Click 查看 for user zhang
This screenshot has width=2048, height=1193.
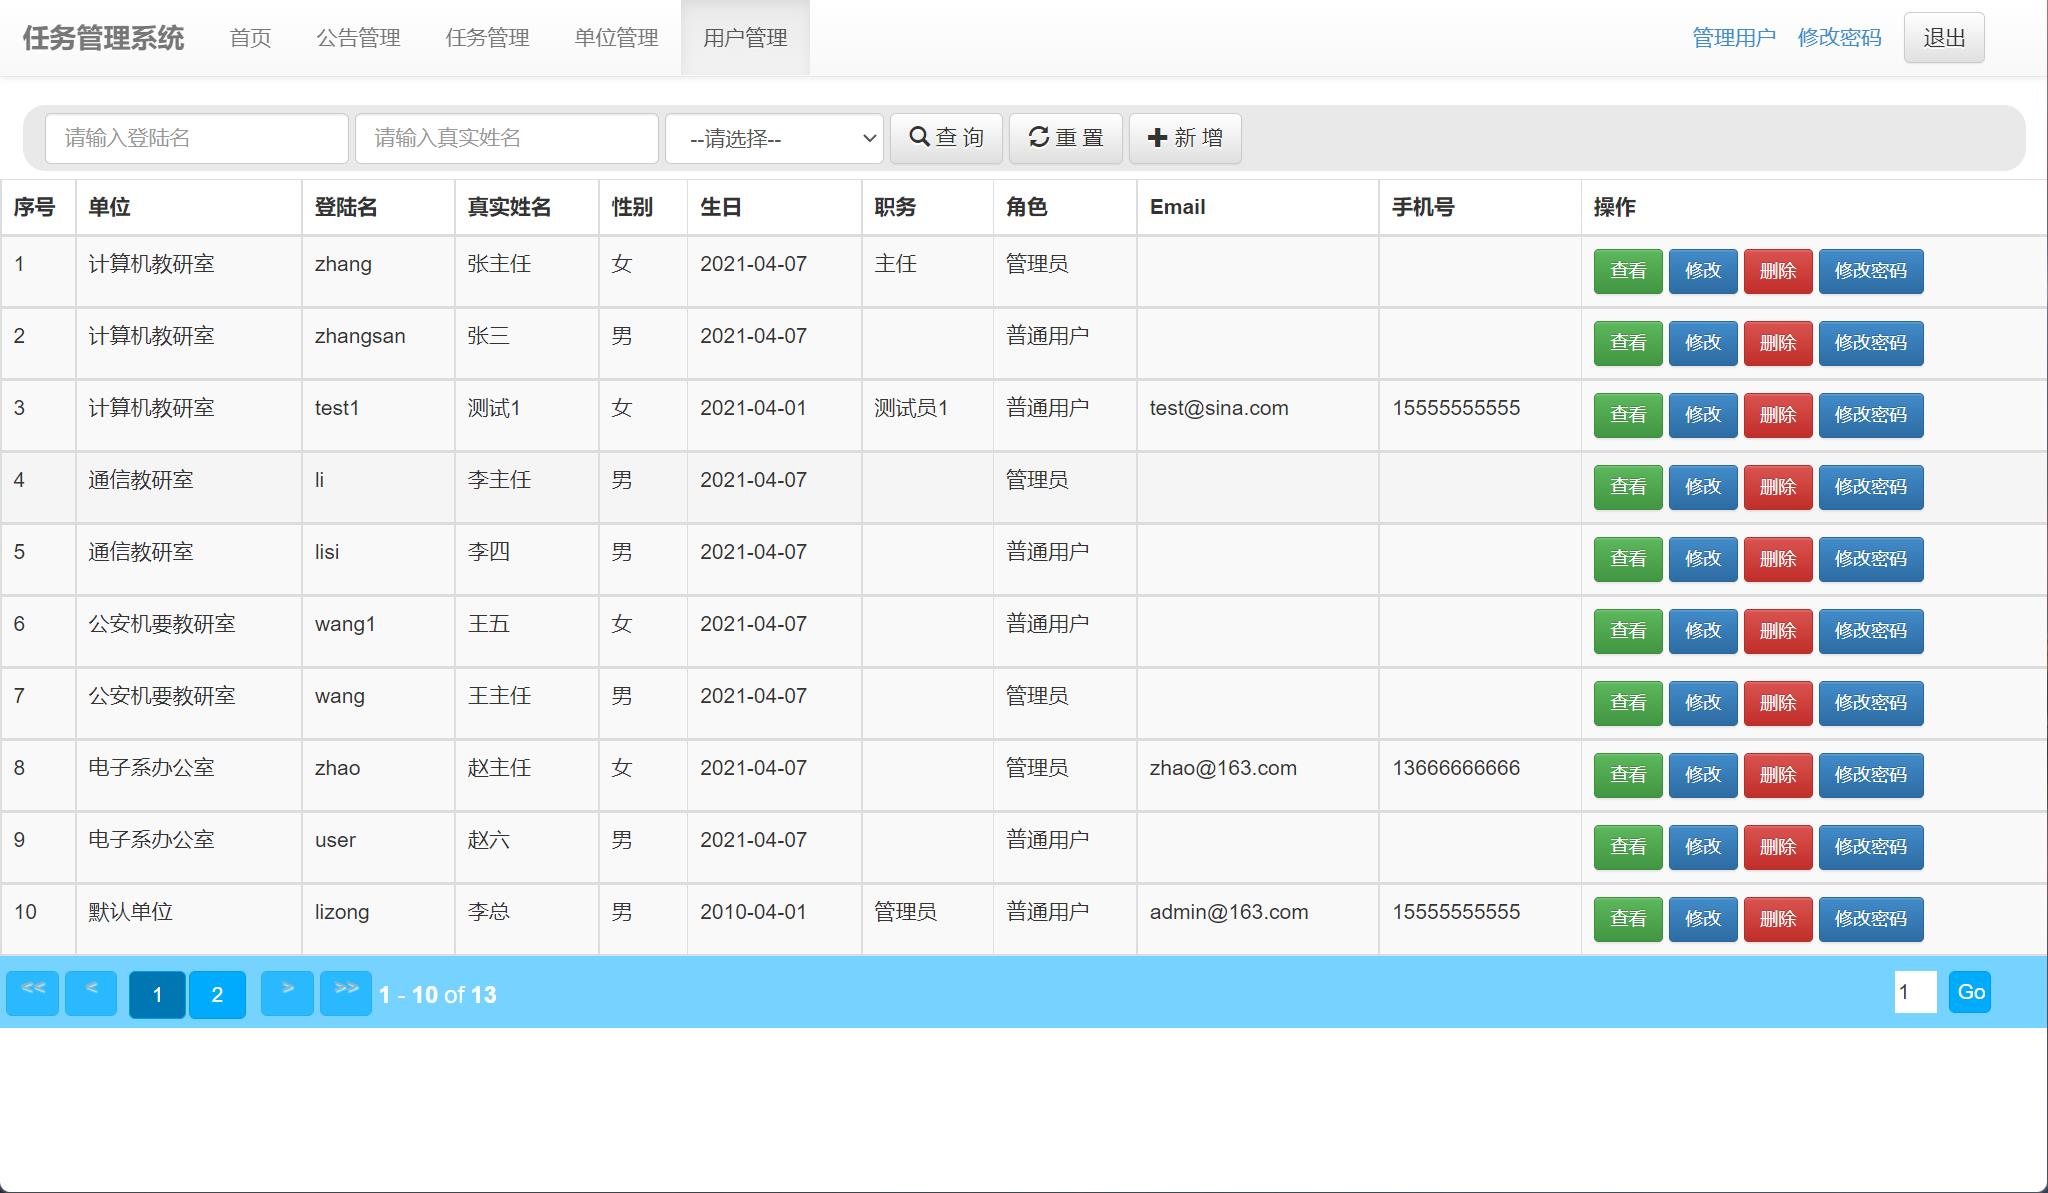click(x=1628, y=271)
